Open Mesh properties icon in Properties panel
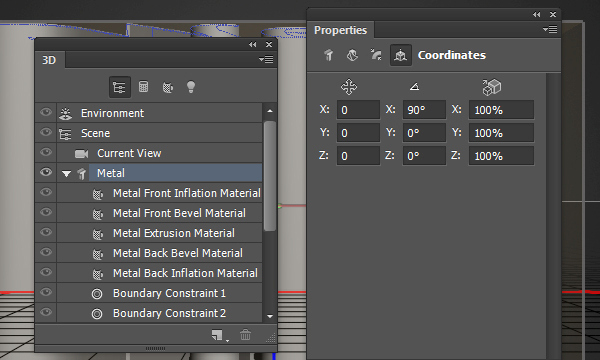The height and width of the screenshot is (360, 600). pos(329,55)
